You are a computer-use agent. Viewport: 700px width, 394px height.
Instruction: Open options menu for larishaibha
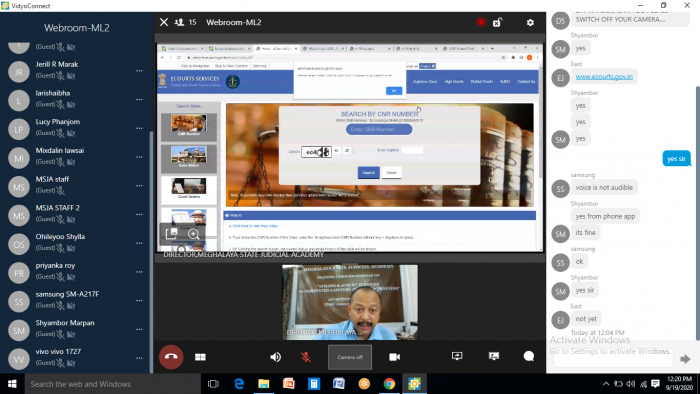click(x=139, y=100)
